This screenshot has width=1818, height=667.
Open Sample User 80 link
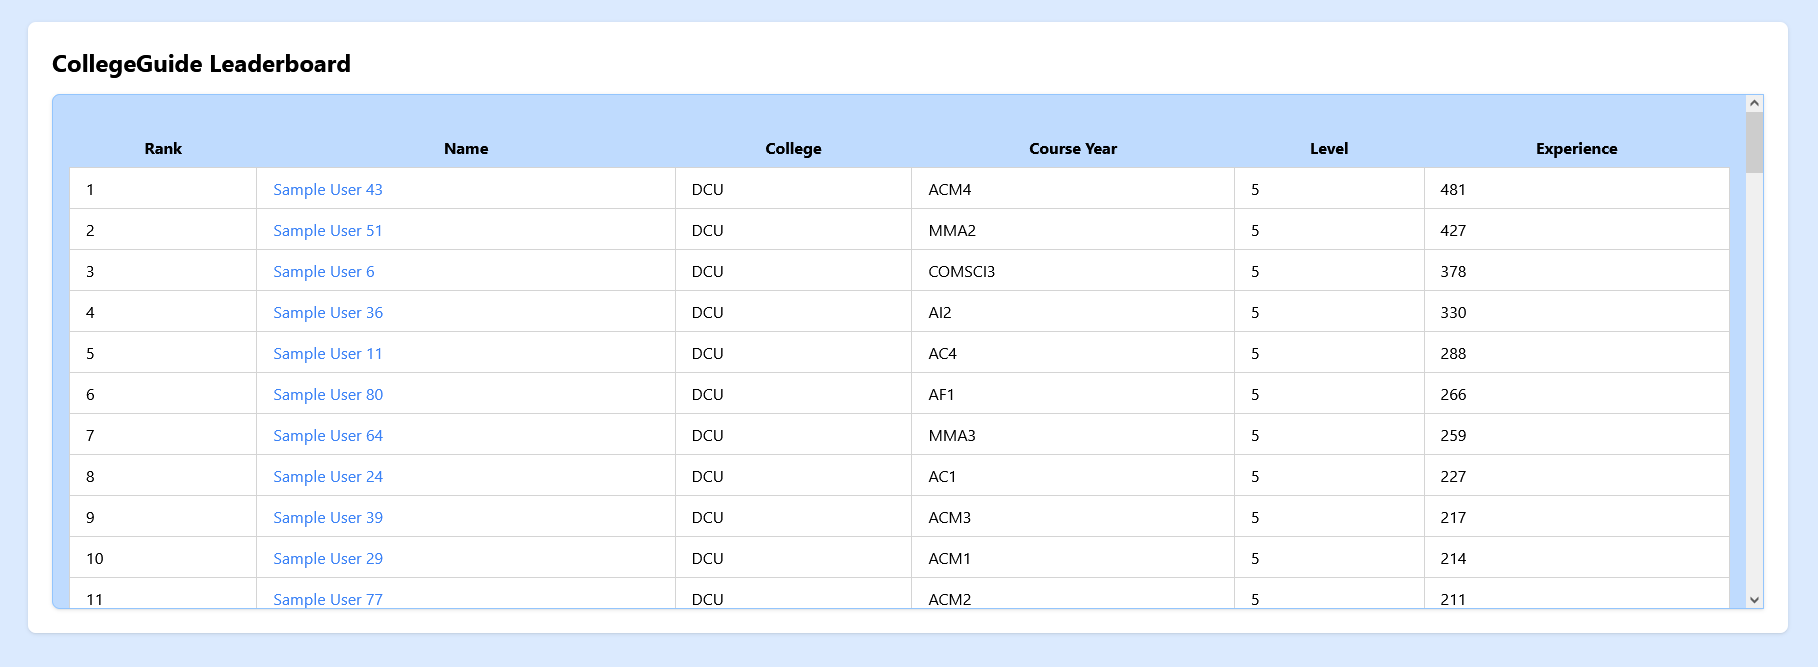tap(328, 394)
